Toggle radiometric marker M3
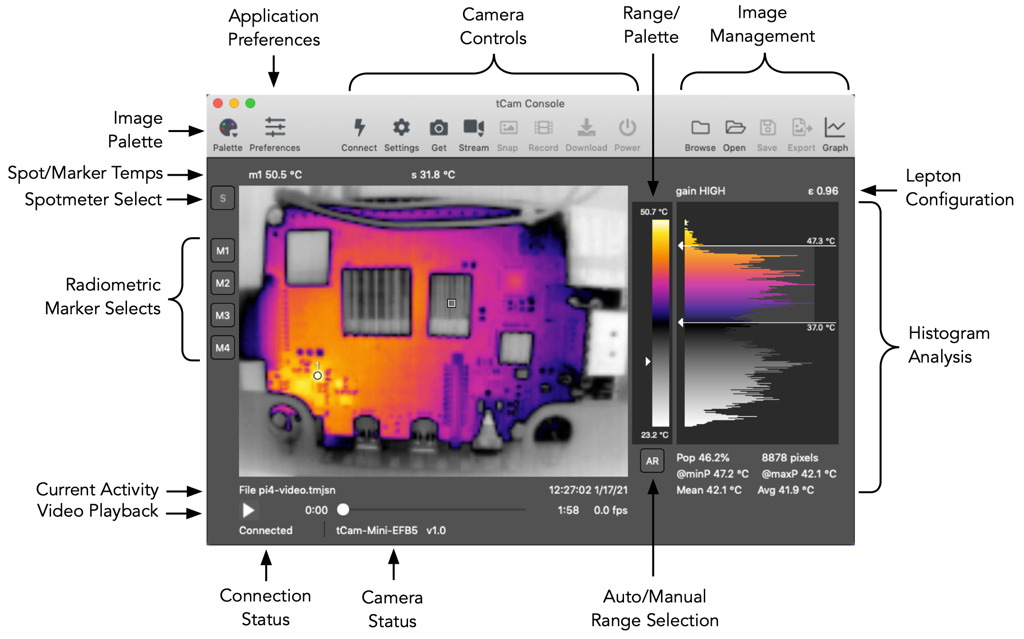The width and height of the screenshot is (1024, 639). pos(223,316)
